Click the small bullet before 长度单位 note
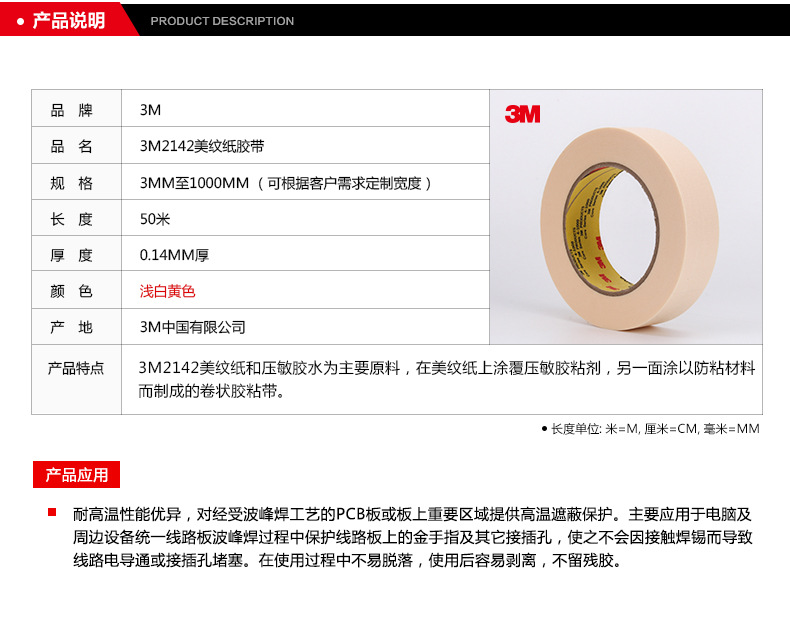 [544, 428]
